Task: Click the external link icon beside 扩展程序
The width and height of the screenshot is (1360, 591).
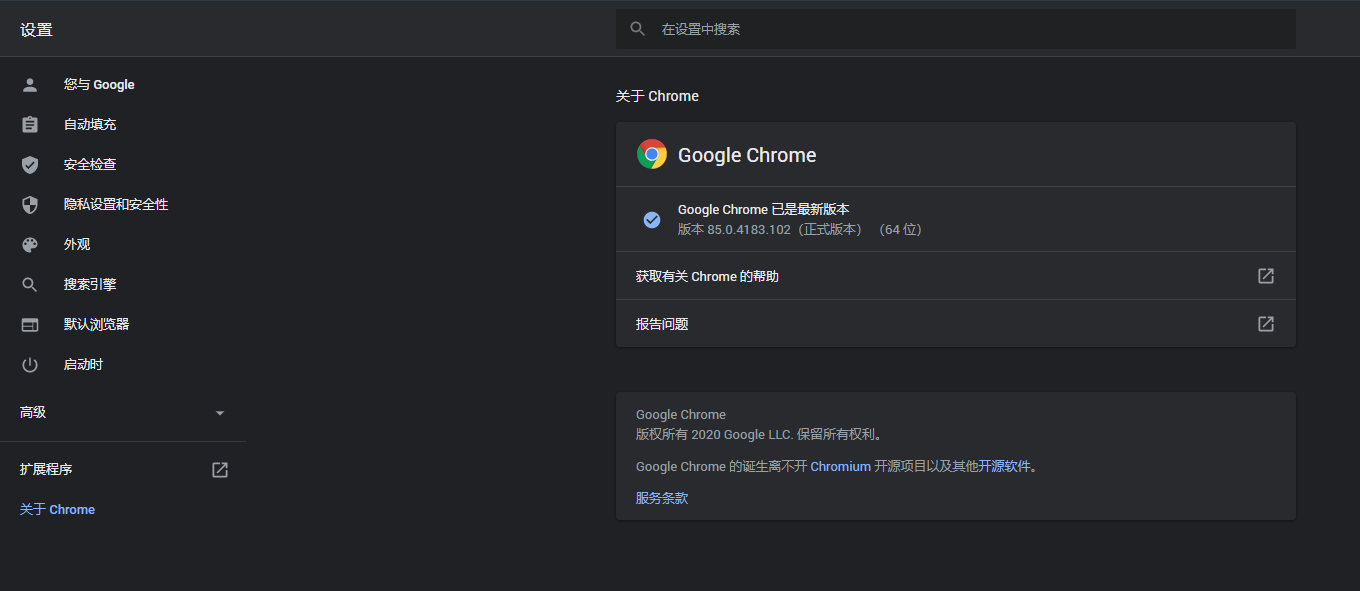Action: coord(220,470)
